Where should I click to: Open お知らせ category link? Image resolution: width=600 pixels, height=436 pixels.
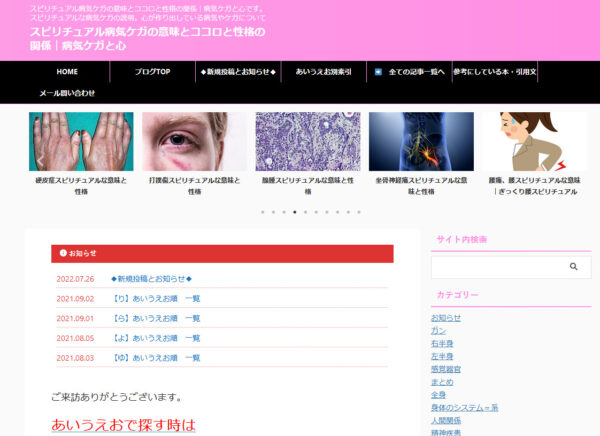pos(446,318)
